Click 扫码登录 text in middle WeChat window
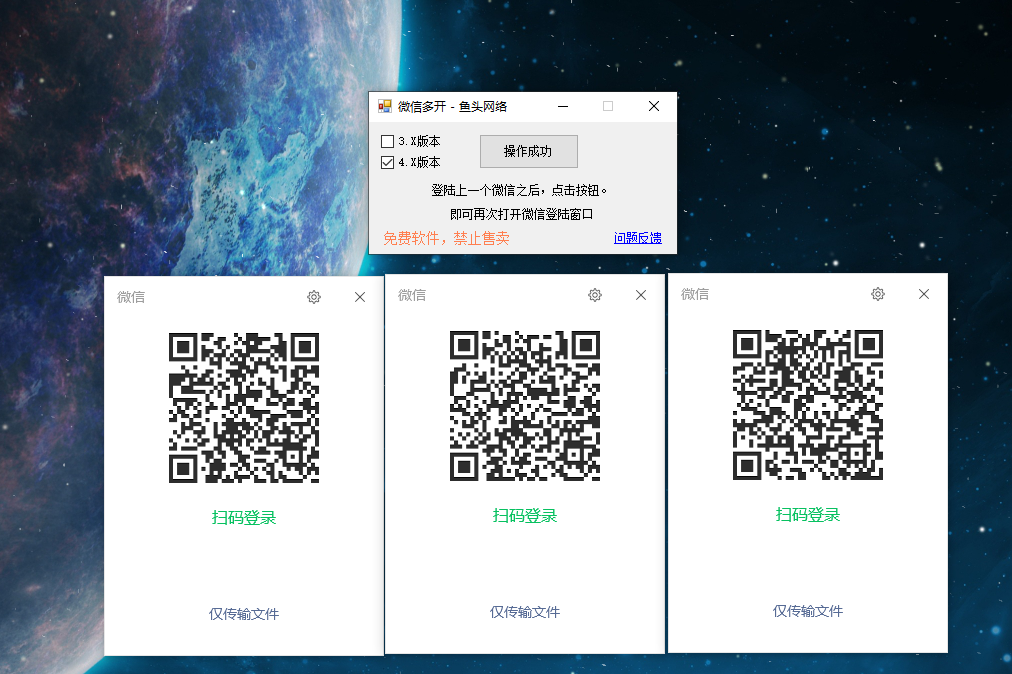The image size is (1012, 674). [x=525, y=516]
